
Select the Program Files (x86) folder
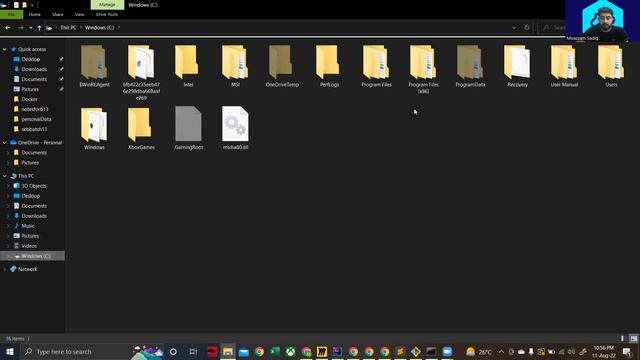click(423, 70)
